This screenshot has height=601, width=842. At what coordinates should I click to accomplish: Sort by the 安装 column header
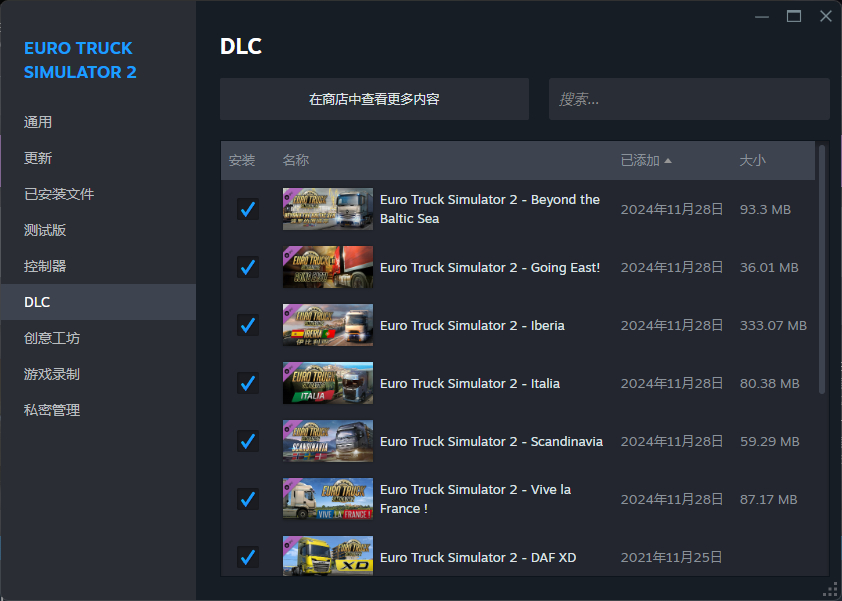pyautogui.click(x=242, y=160)
